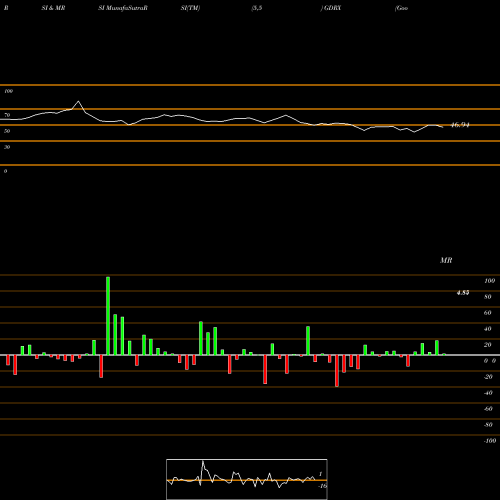Click the RSI scale's 50 label
Viewport: 500px width, 500px height.
[7, 131]
